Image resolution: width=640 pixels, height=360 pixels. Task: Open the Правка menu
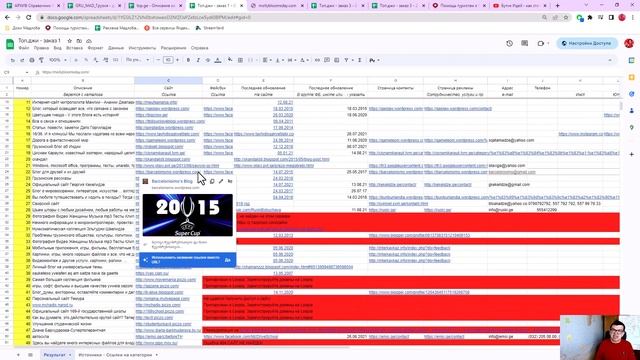(x=41, y=48)
